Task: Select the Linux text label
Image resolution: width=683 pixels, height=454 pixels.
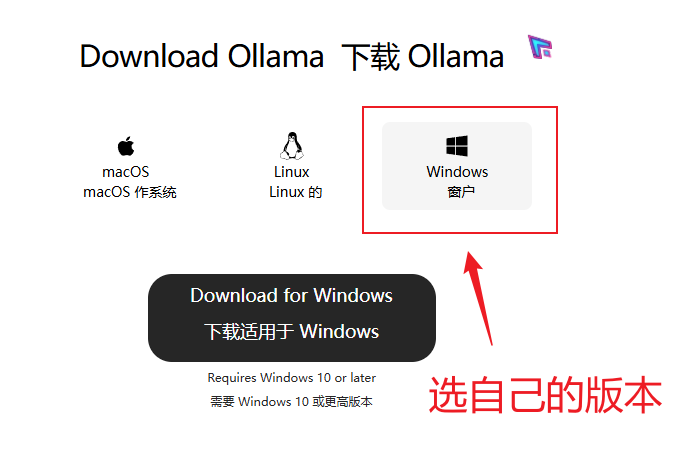Action: (291, 172)
